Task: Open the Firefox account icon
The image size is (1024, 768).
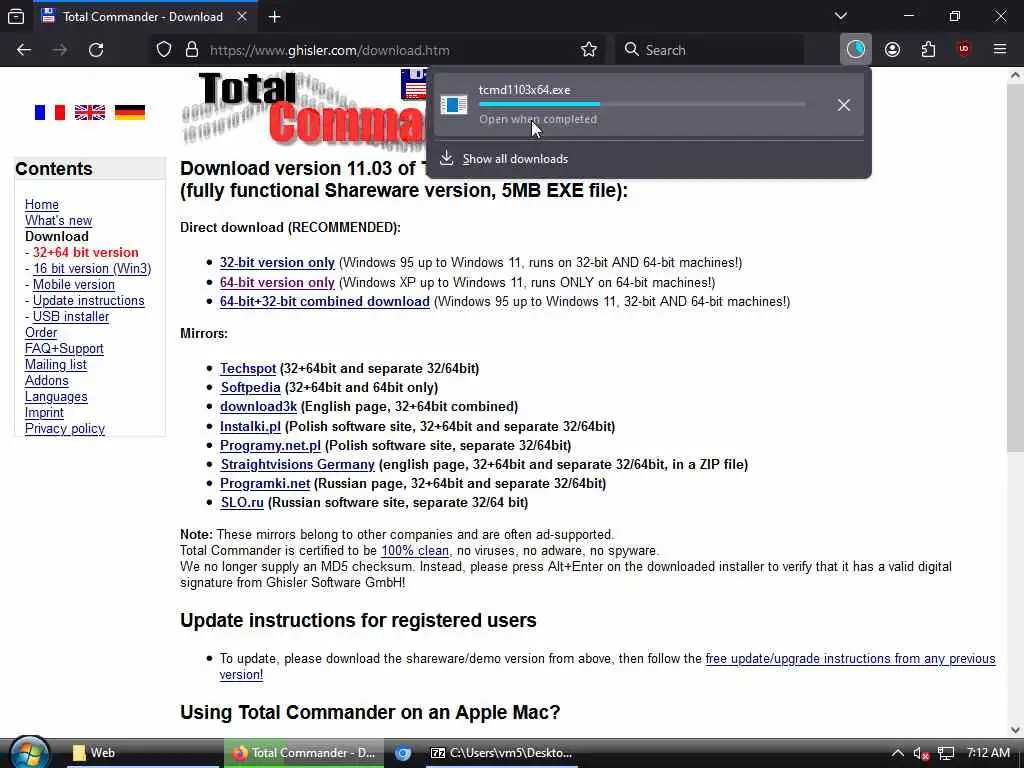Action: click(x=892, y=50)
